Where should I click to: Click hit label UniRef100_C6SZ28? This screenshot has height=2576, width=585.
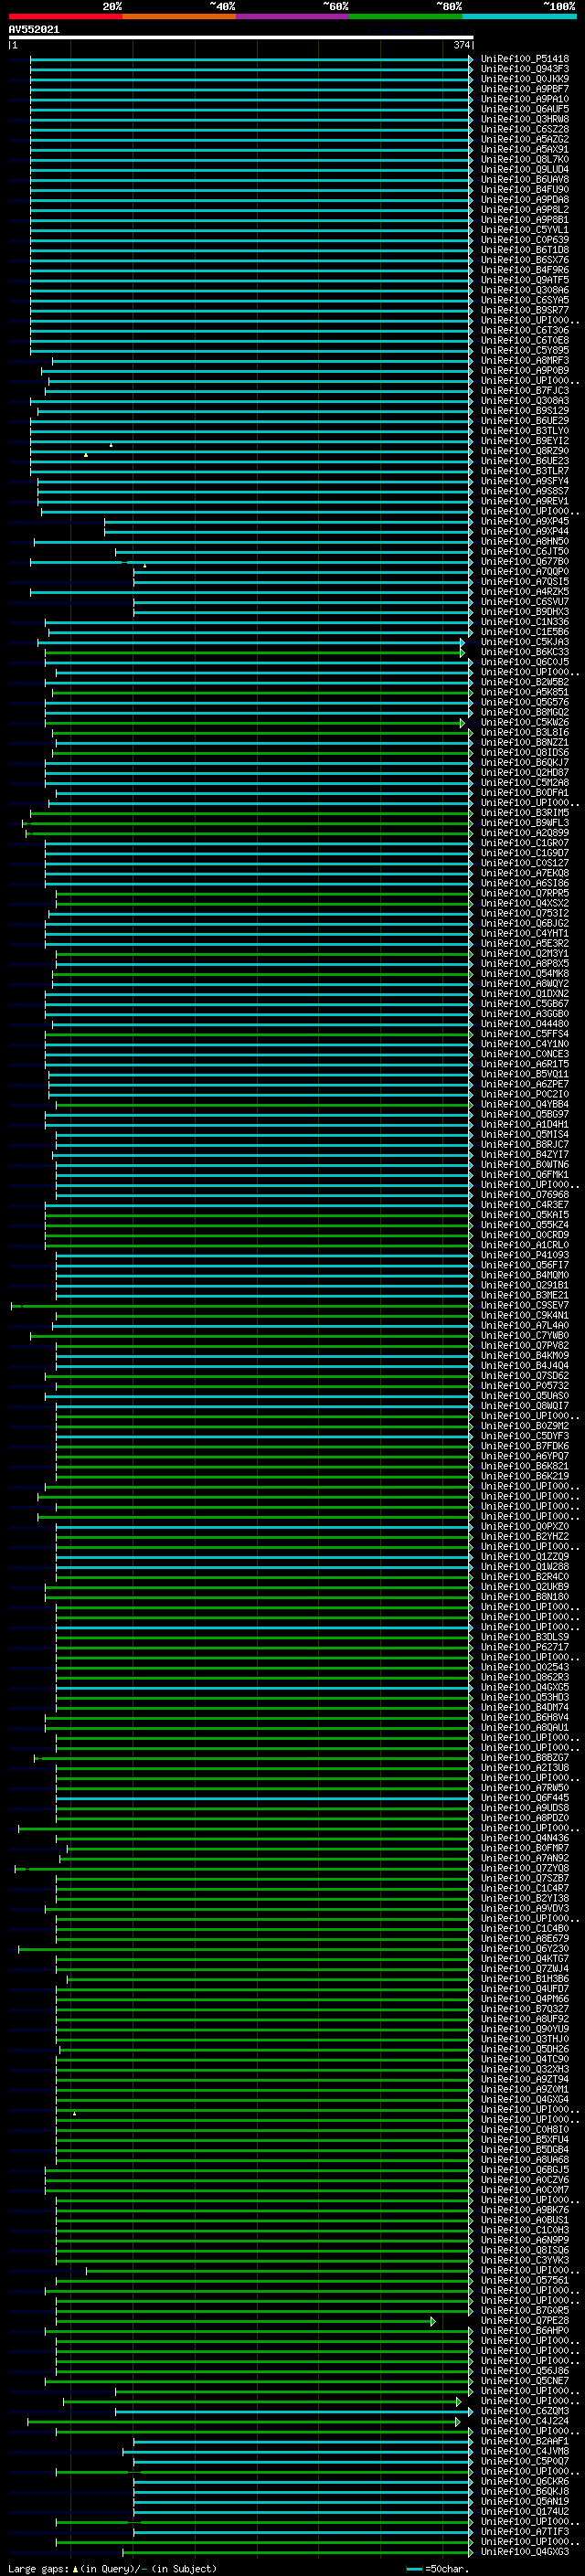point(525,129)
